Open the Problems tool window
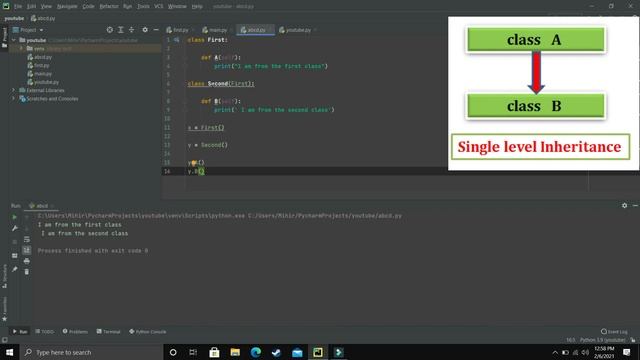 click(x=75, y=331)
